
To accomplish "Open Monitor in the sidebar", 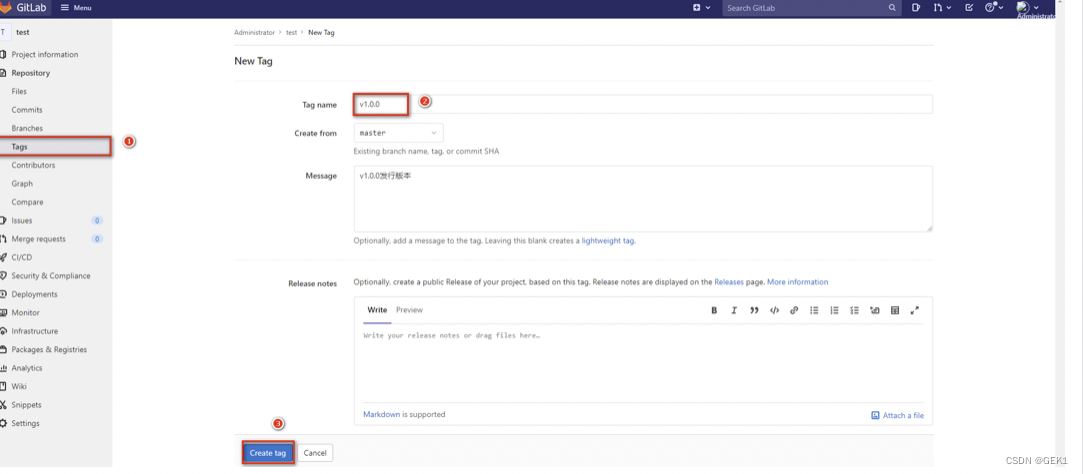I will (25, 312).
